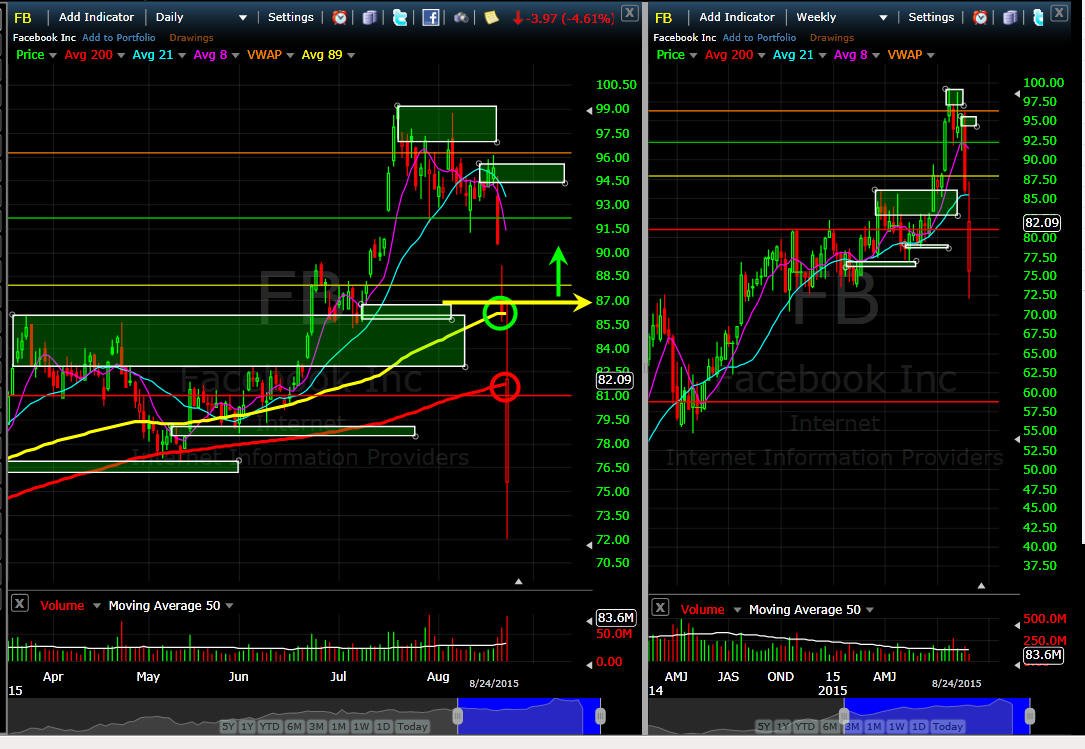
Task: Click left range slider handle in Daily chart
Action: 457,716
